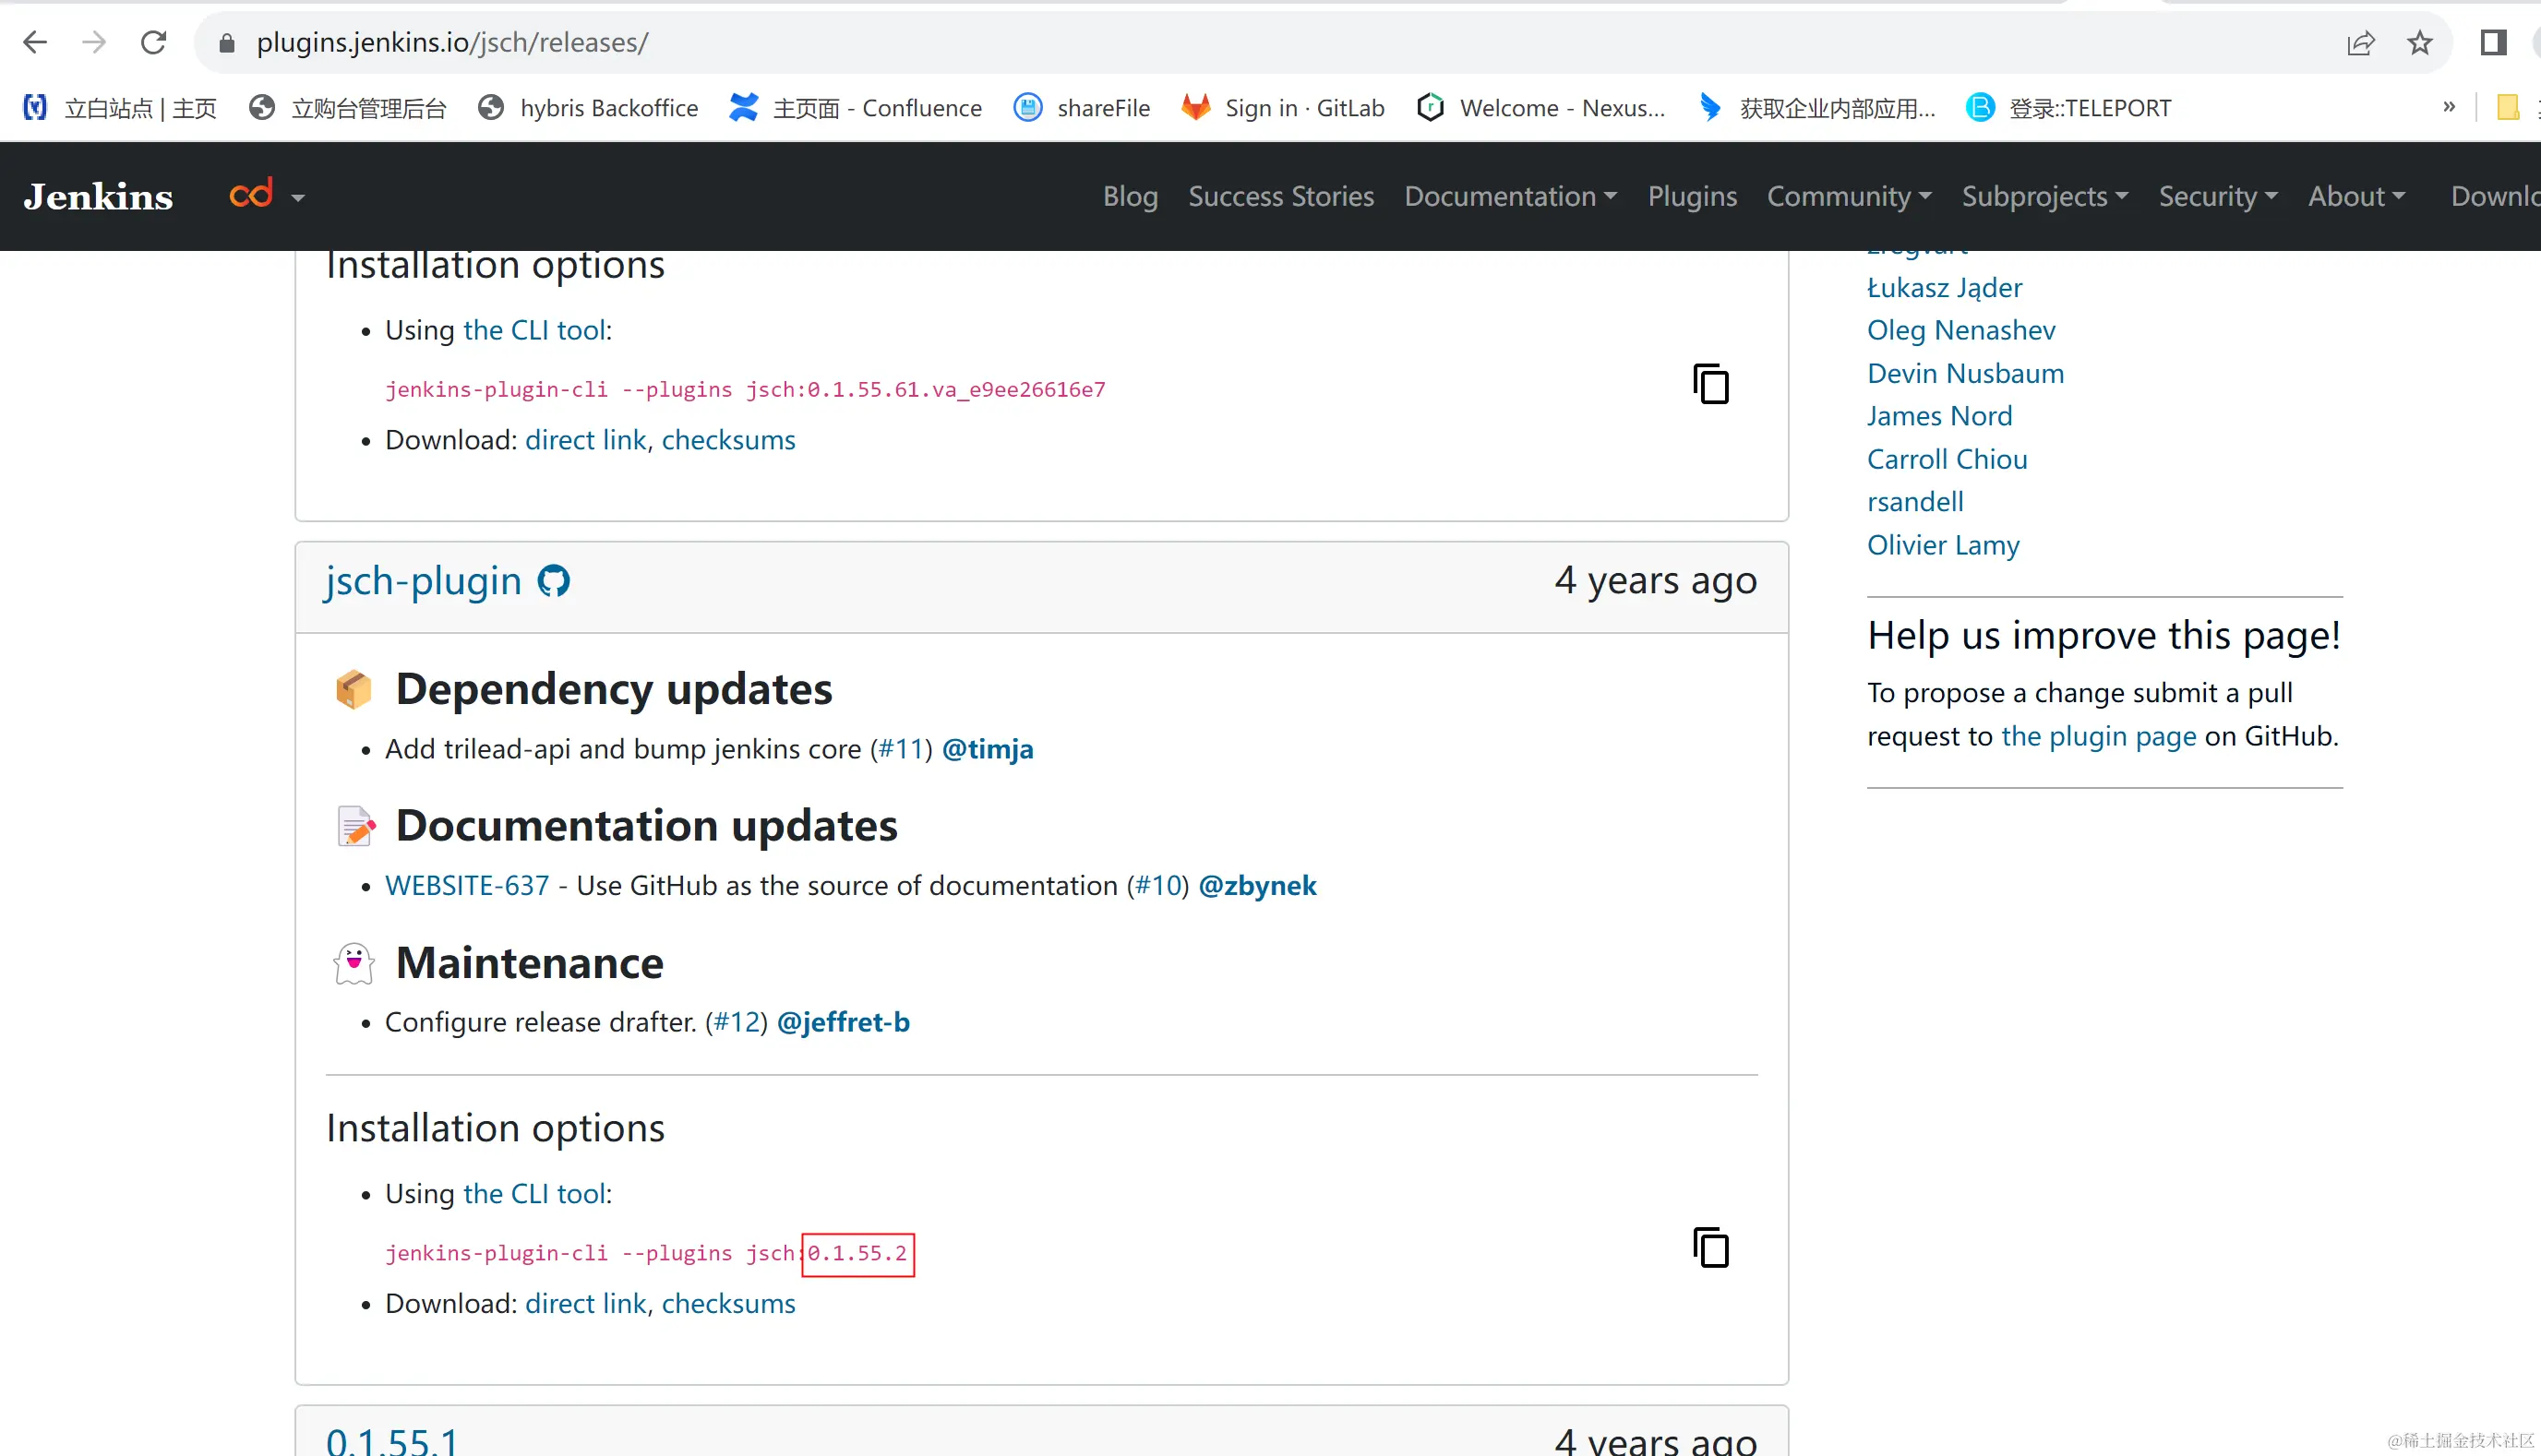
Task: Open direct link download for 0.1.55.61
Action: [x=585, y=441]
